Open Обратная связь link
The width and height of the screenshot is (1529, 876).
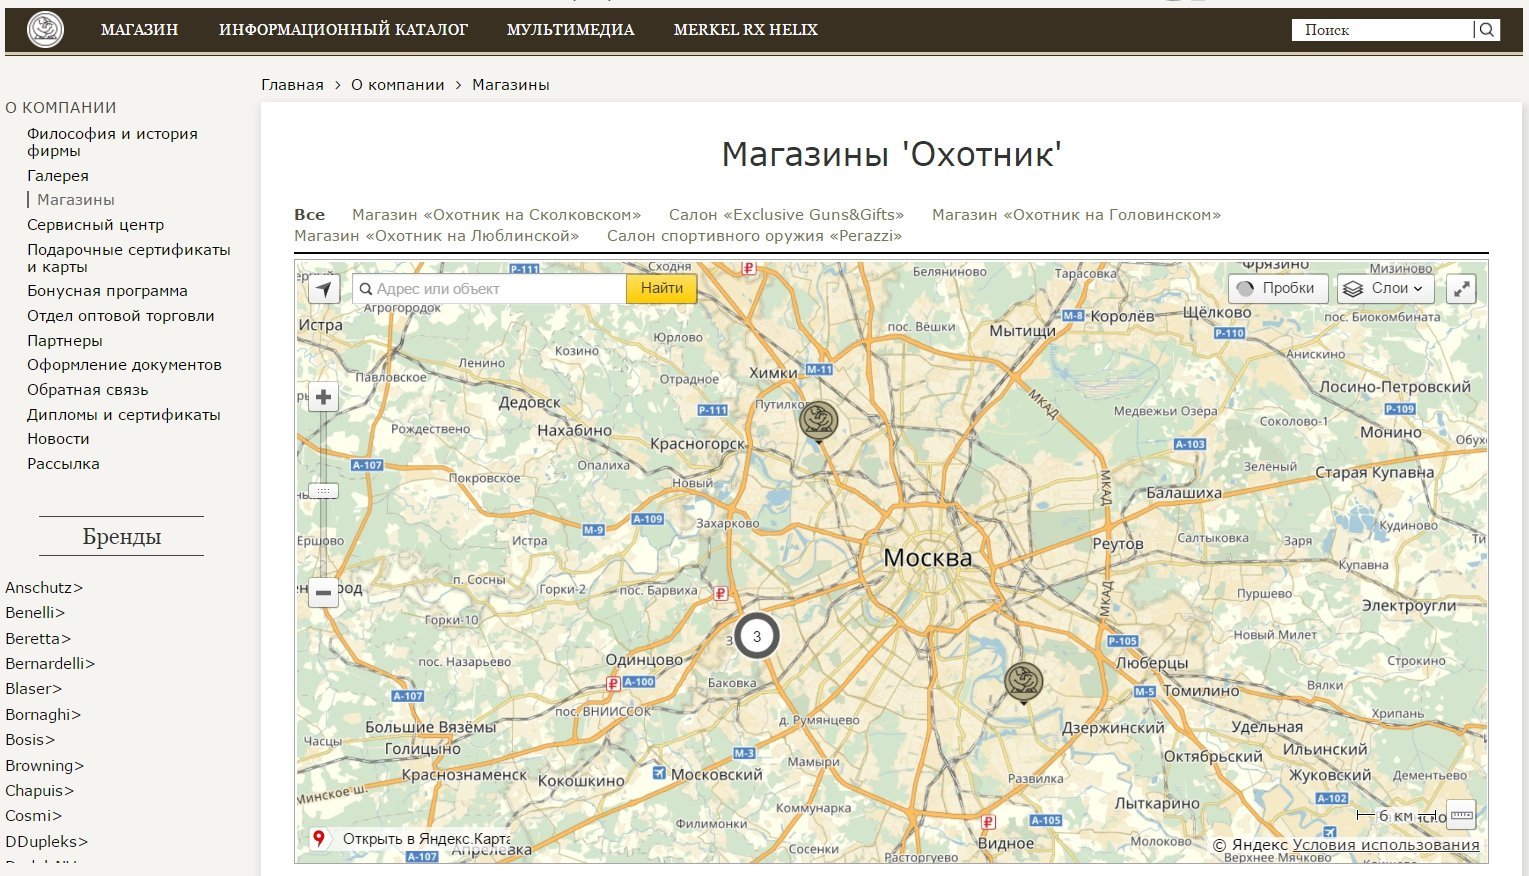87,389
